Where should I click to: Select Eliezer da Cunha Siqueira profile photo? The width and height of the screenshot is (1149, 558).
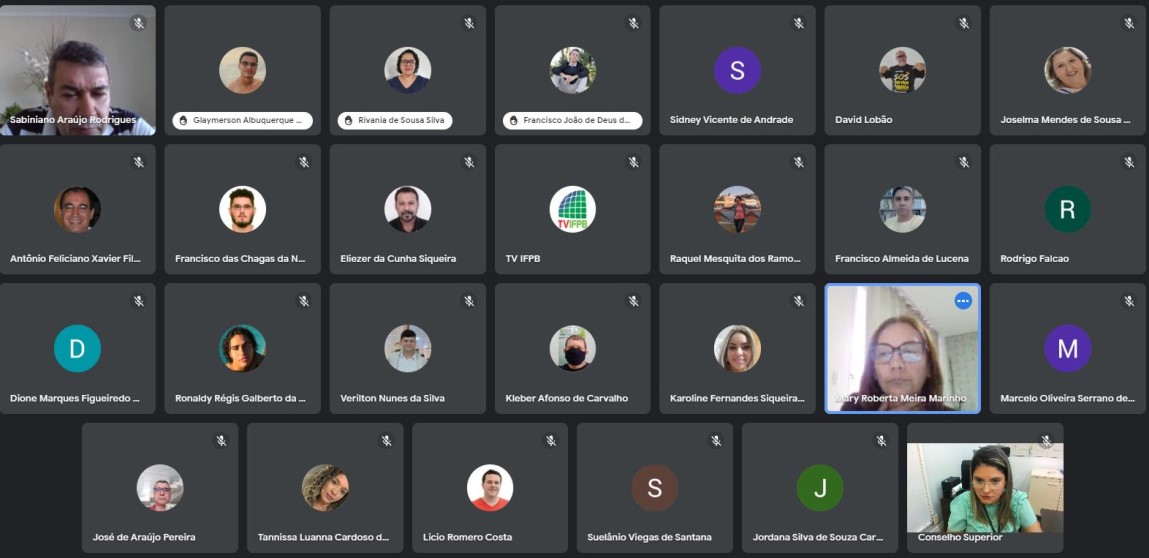click(x=407, y=209)
